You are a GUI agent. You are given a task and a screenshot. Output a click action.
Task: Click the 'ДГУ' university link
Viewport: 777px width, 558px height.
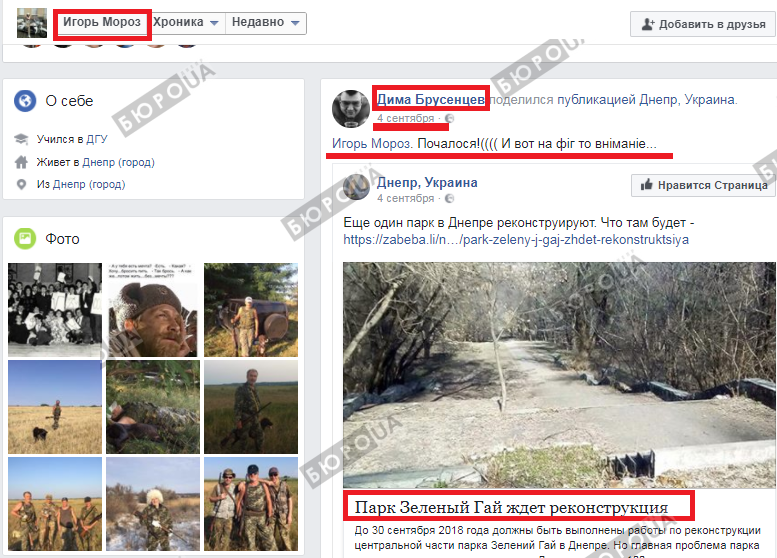pyautogui.click(x=97, y=140)
